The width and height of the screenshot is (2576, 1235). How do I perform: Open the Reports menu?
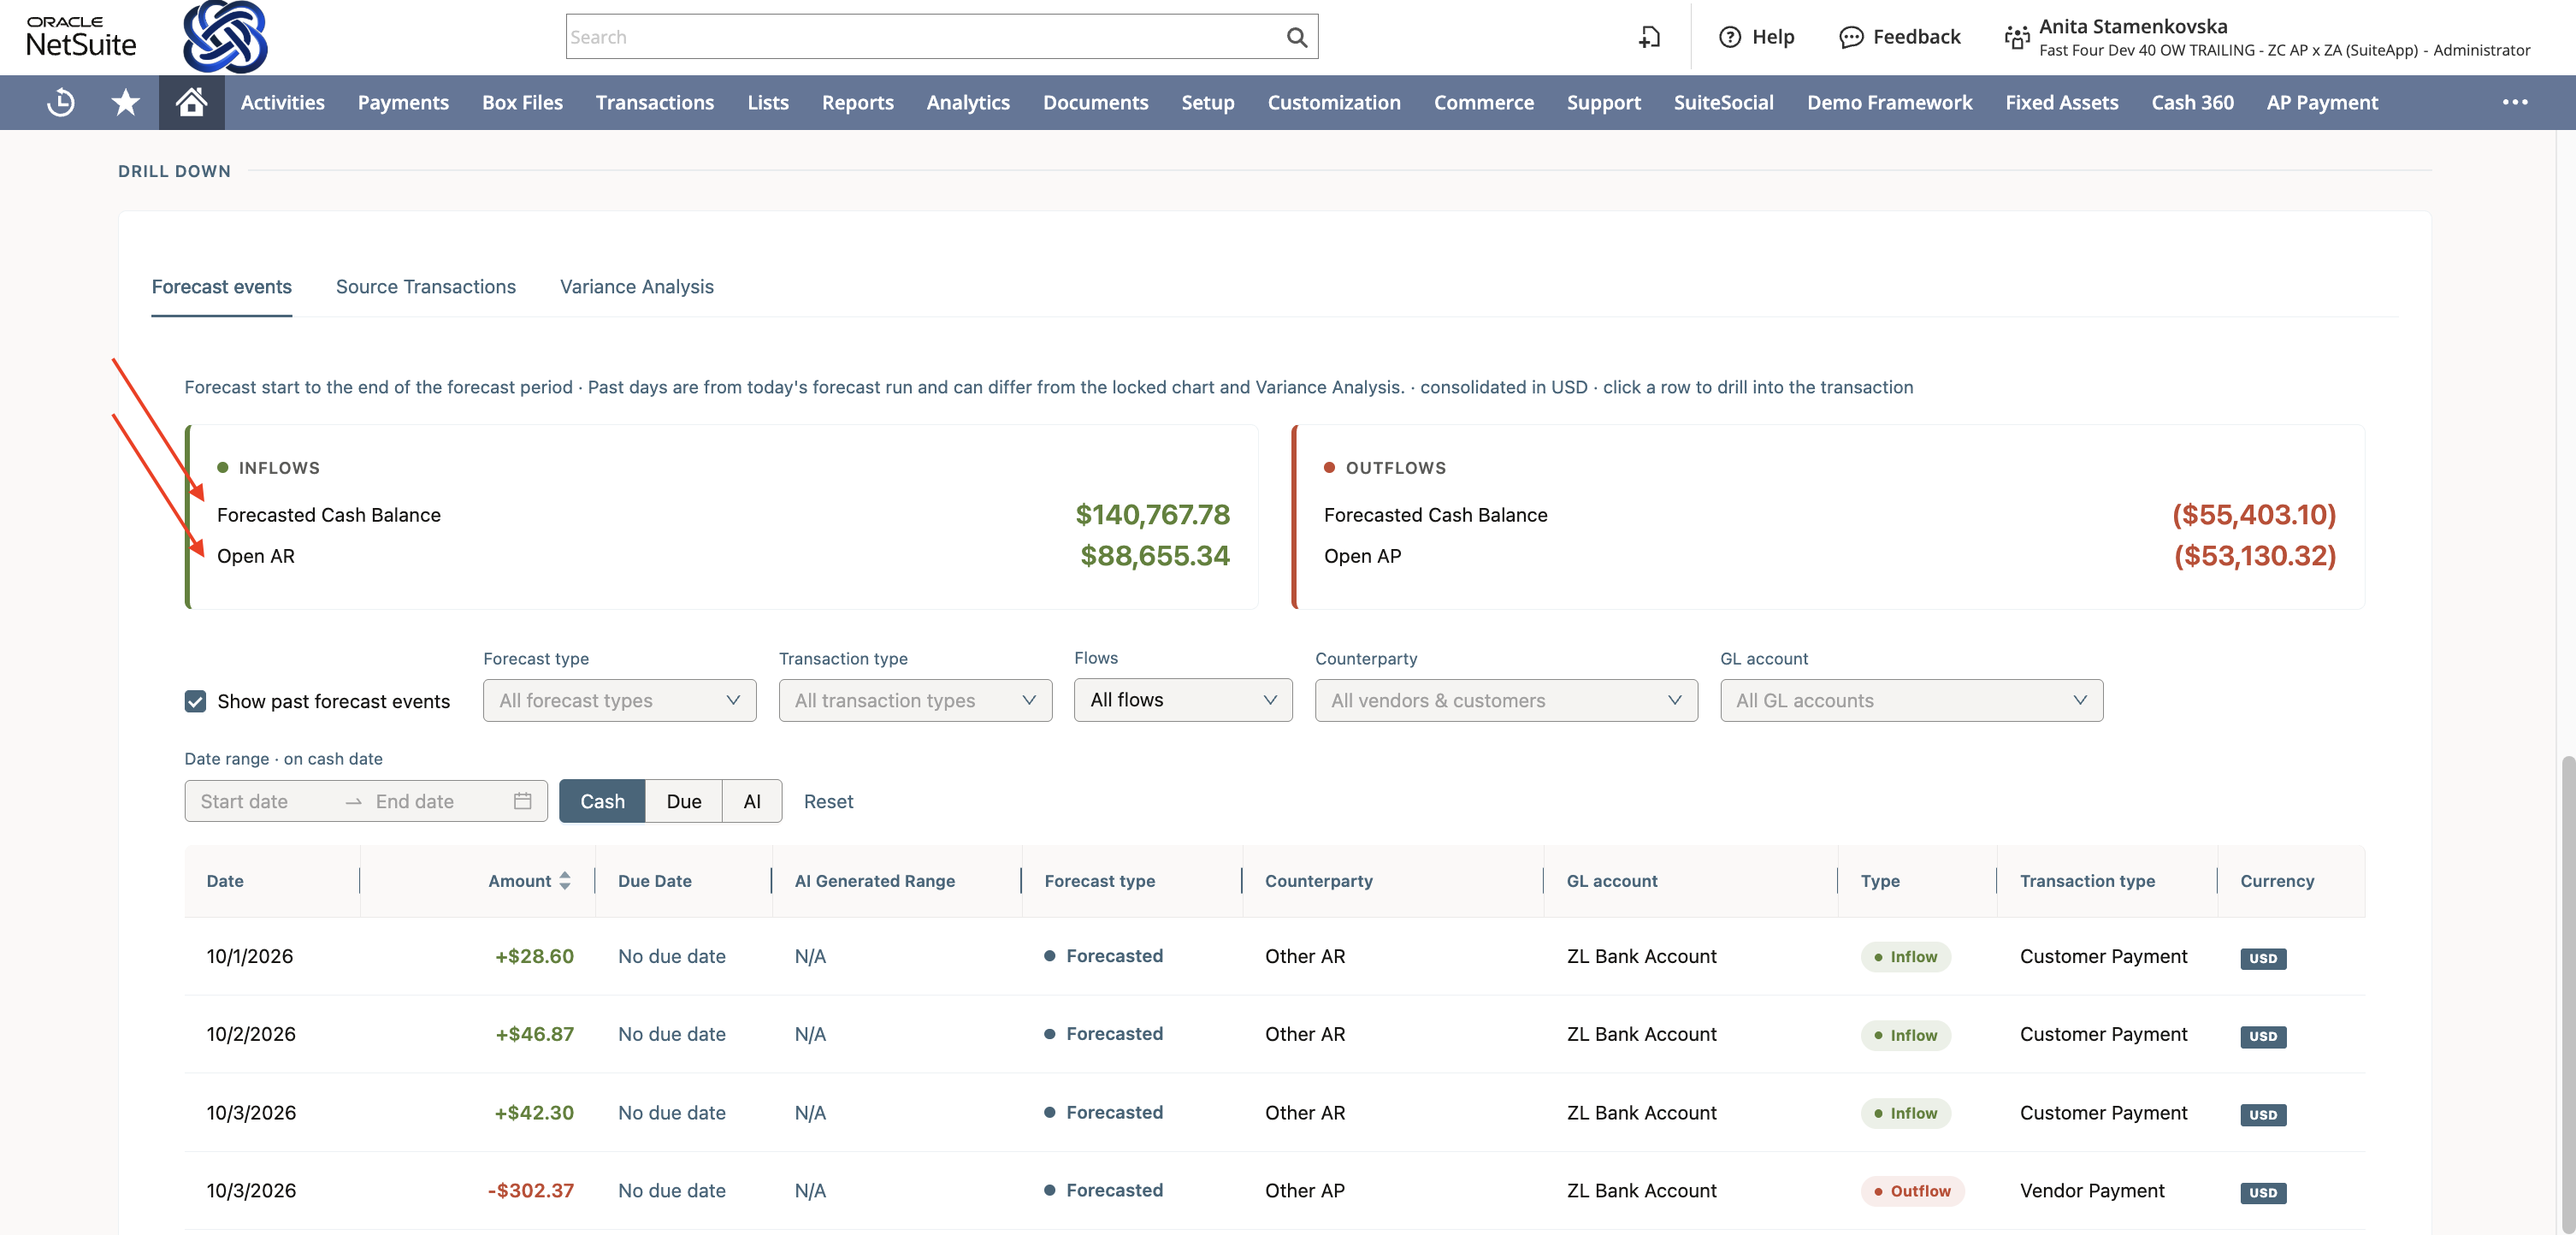pyautogui.click(x=858, y=102)
